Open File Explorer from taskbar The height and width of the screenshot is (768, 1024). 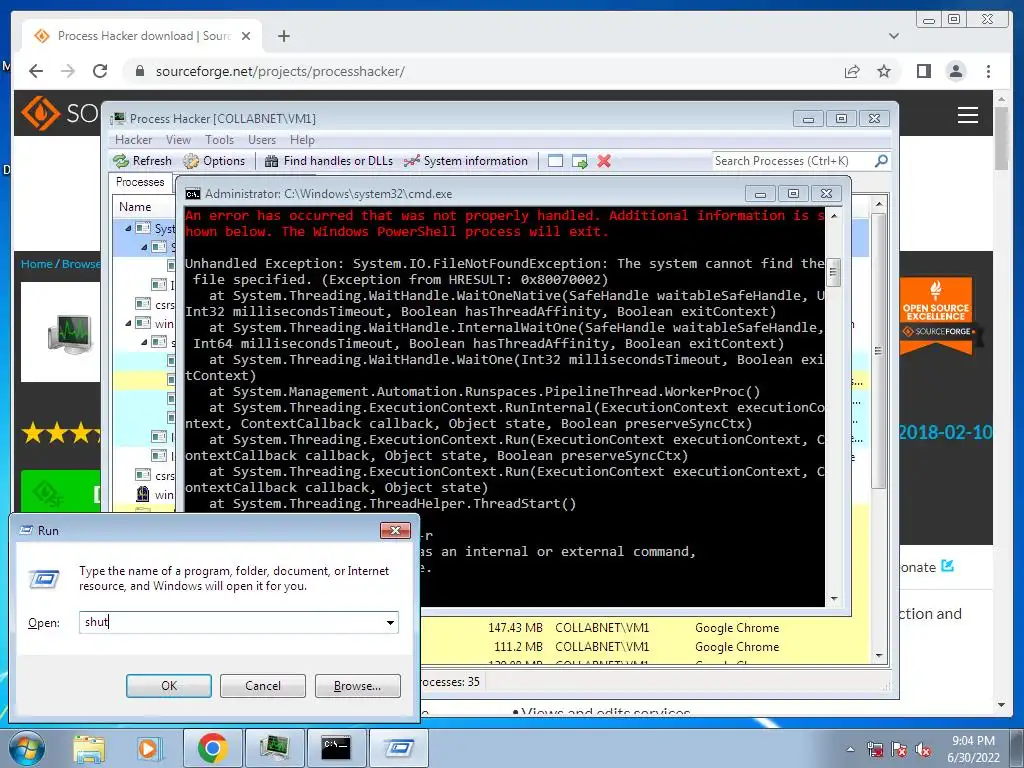(89, 748)
